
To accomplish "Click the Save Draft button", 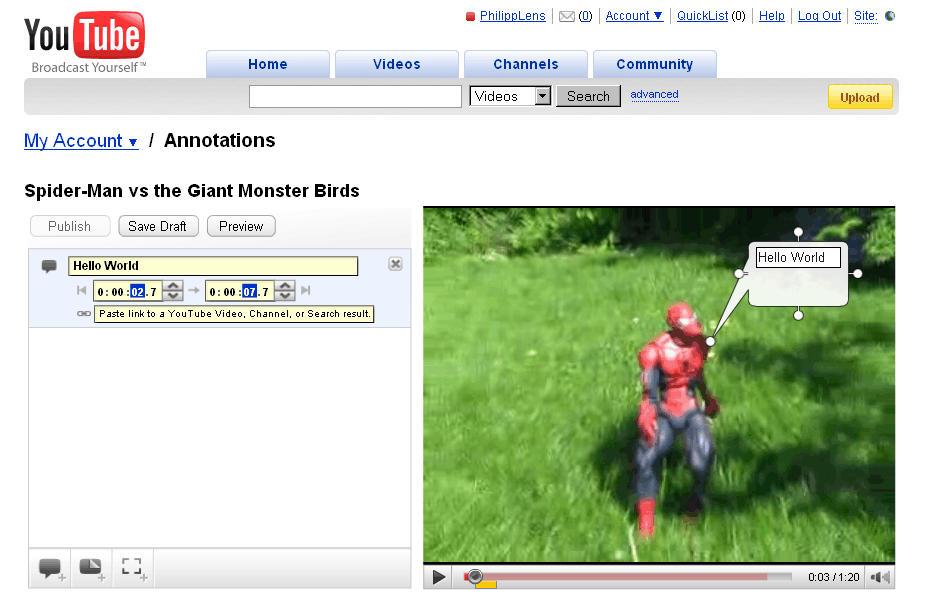I will coord(158,226).
